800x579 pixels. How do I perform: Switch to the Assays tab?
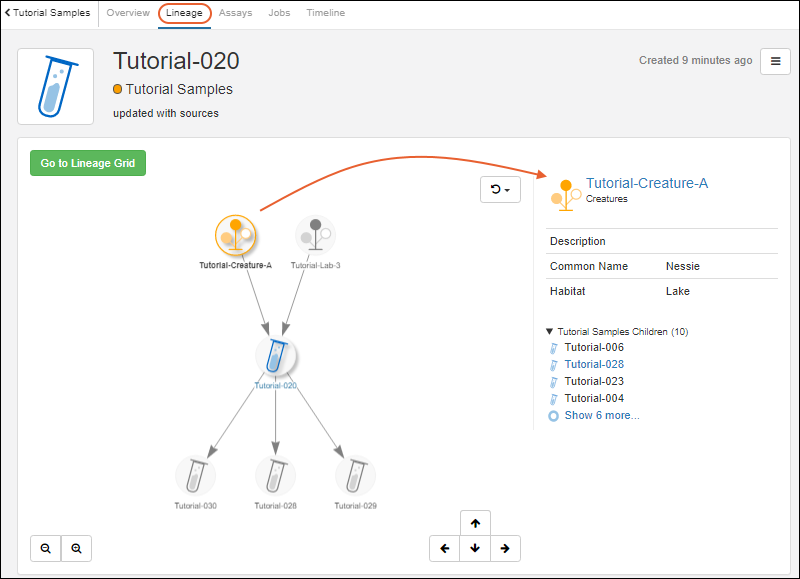[235, 13]
